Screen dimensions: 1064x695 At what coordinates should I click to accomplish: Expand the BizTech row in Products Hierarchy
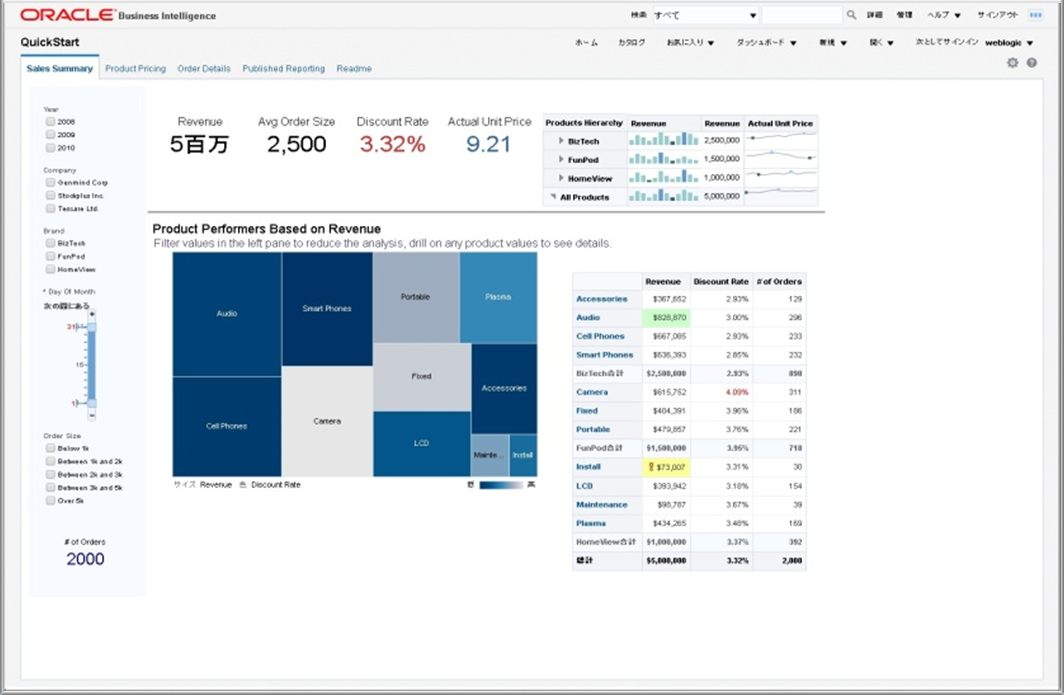coord(561,140)
